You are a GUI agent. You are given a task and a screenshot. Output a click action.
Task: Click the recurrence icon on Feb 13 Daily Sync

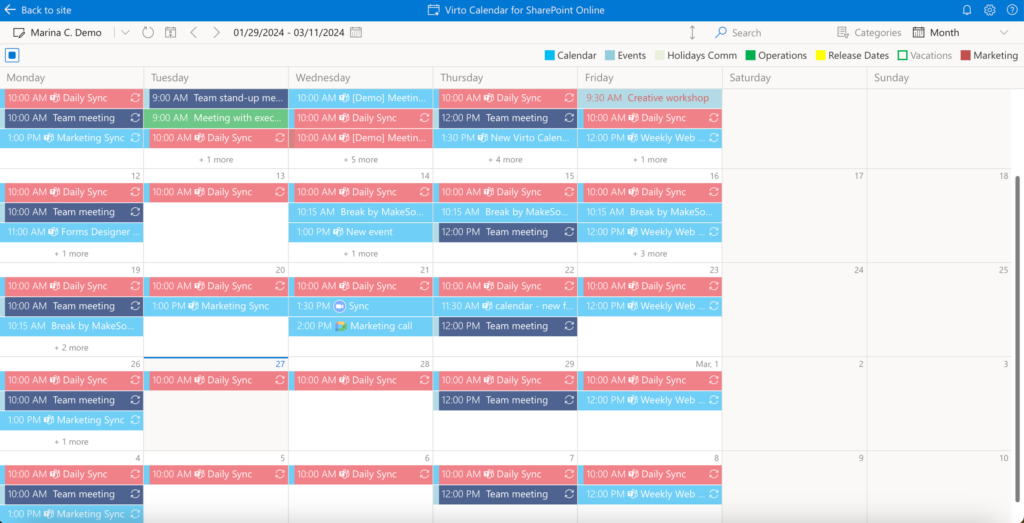click(x=280, y=192)
